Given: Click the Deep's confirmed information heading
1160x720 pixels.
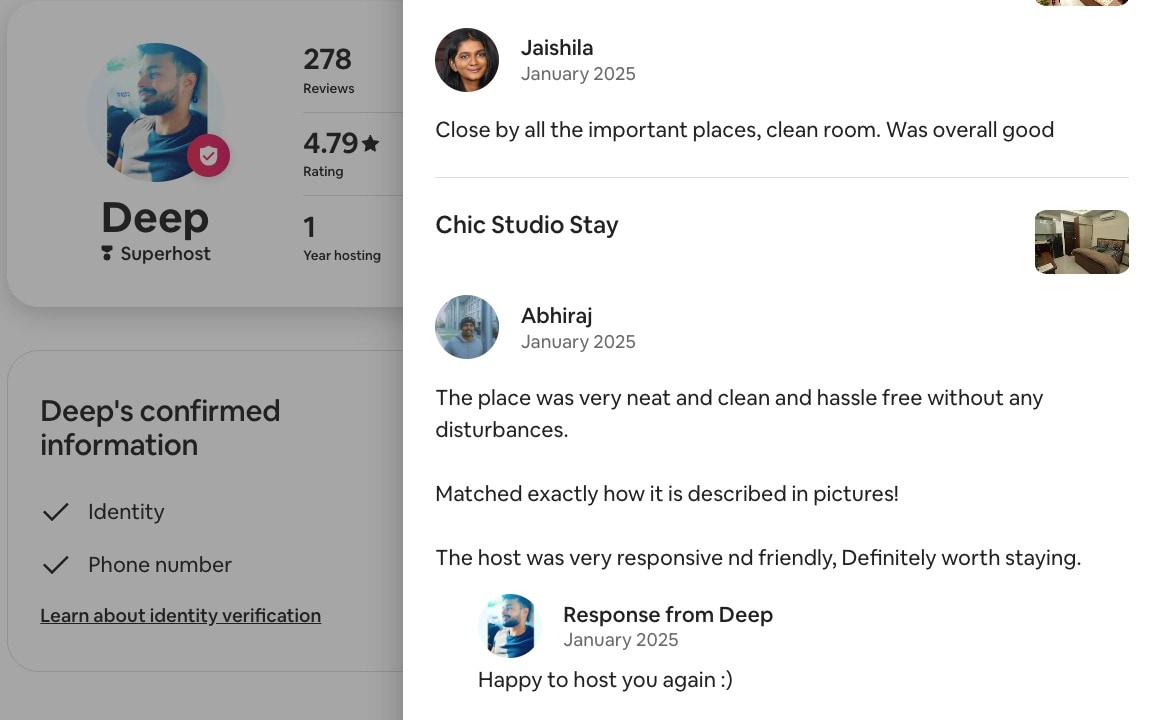Looking at the screenshot, I should [161, 428].
